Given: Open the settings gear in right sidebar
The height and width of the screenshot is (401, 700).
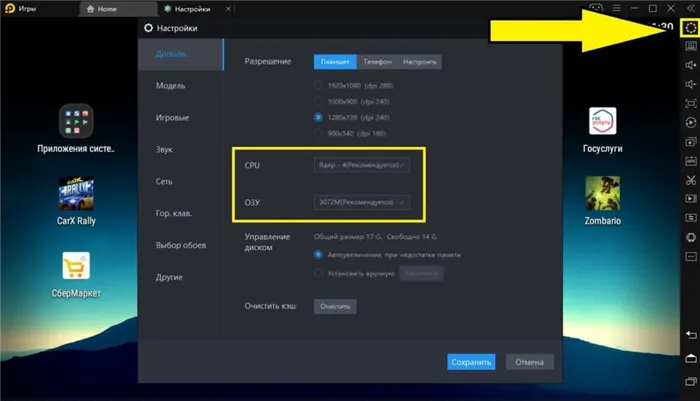Looking at the screenshot, I should click(691, 28).
